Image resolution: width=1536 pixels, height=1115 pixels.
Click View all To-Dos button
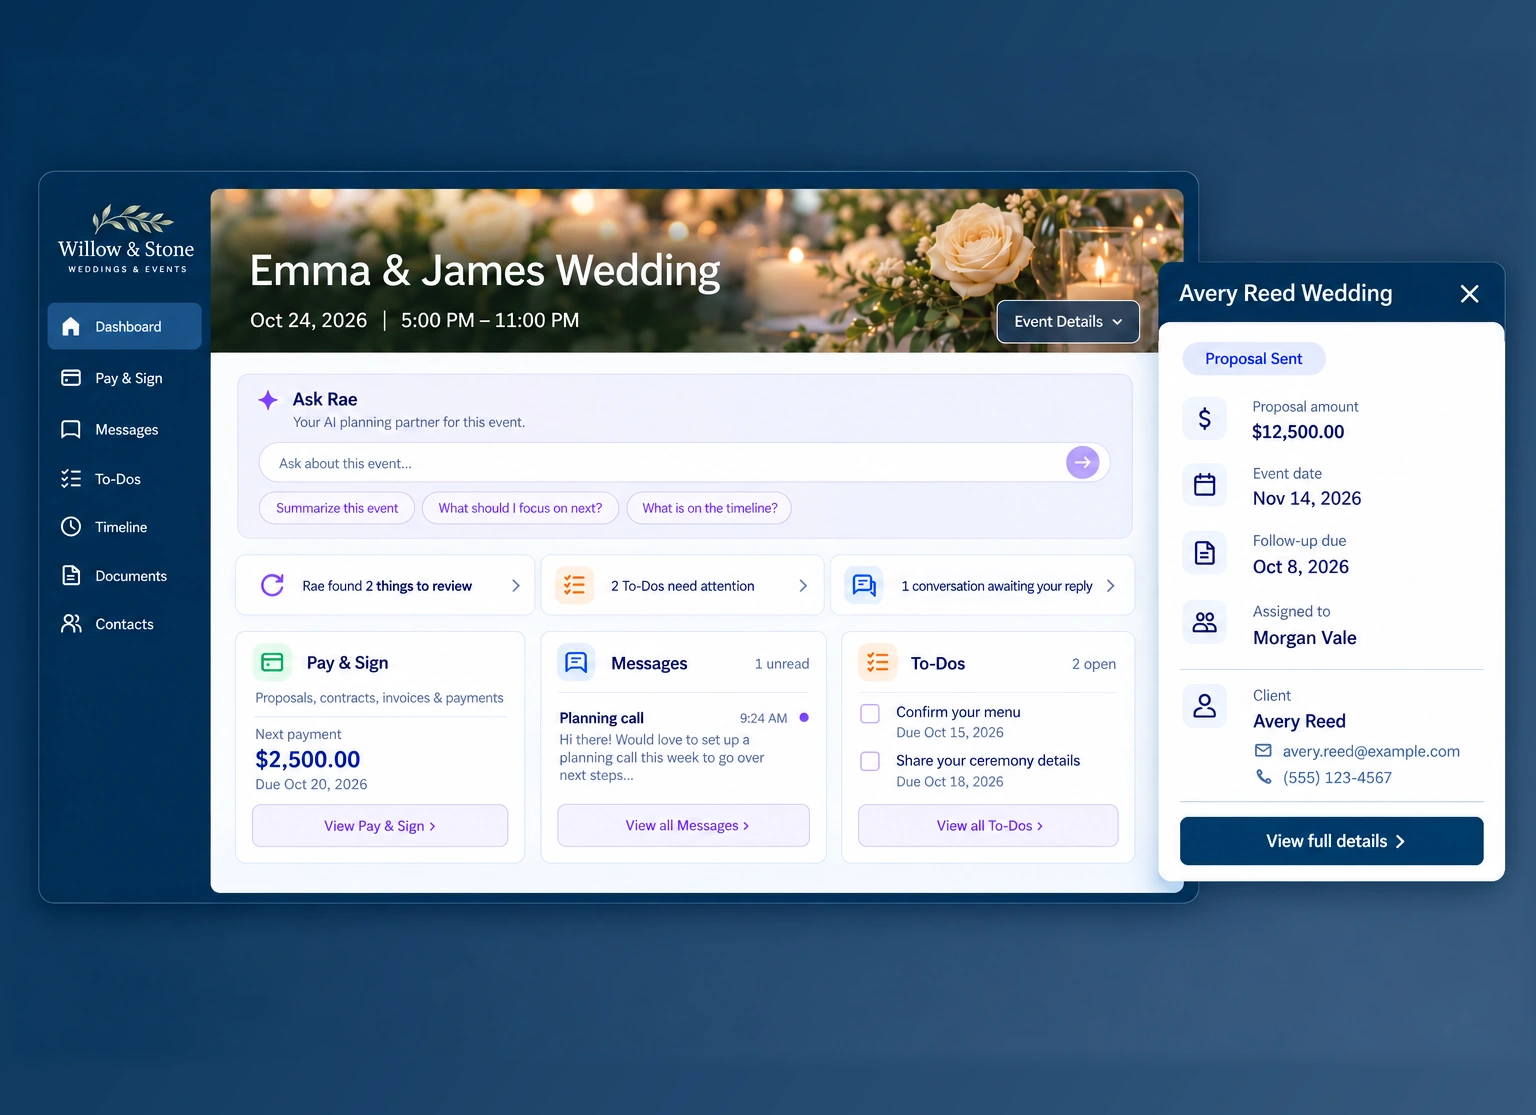988,826
